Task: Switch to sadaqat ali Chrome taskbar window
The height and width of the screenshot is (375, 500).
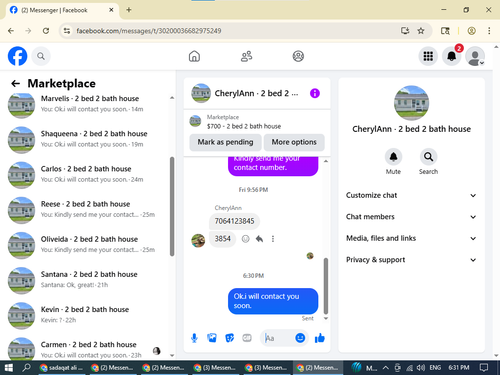Action: [62, 368]
